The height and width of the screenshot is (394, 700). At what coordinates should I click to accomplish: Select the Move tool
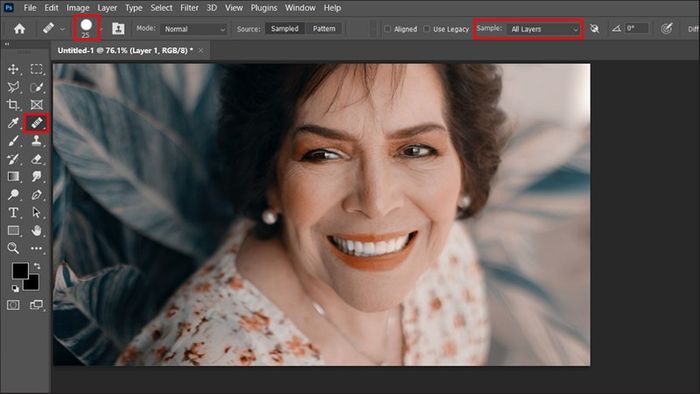tap(13, 69)
